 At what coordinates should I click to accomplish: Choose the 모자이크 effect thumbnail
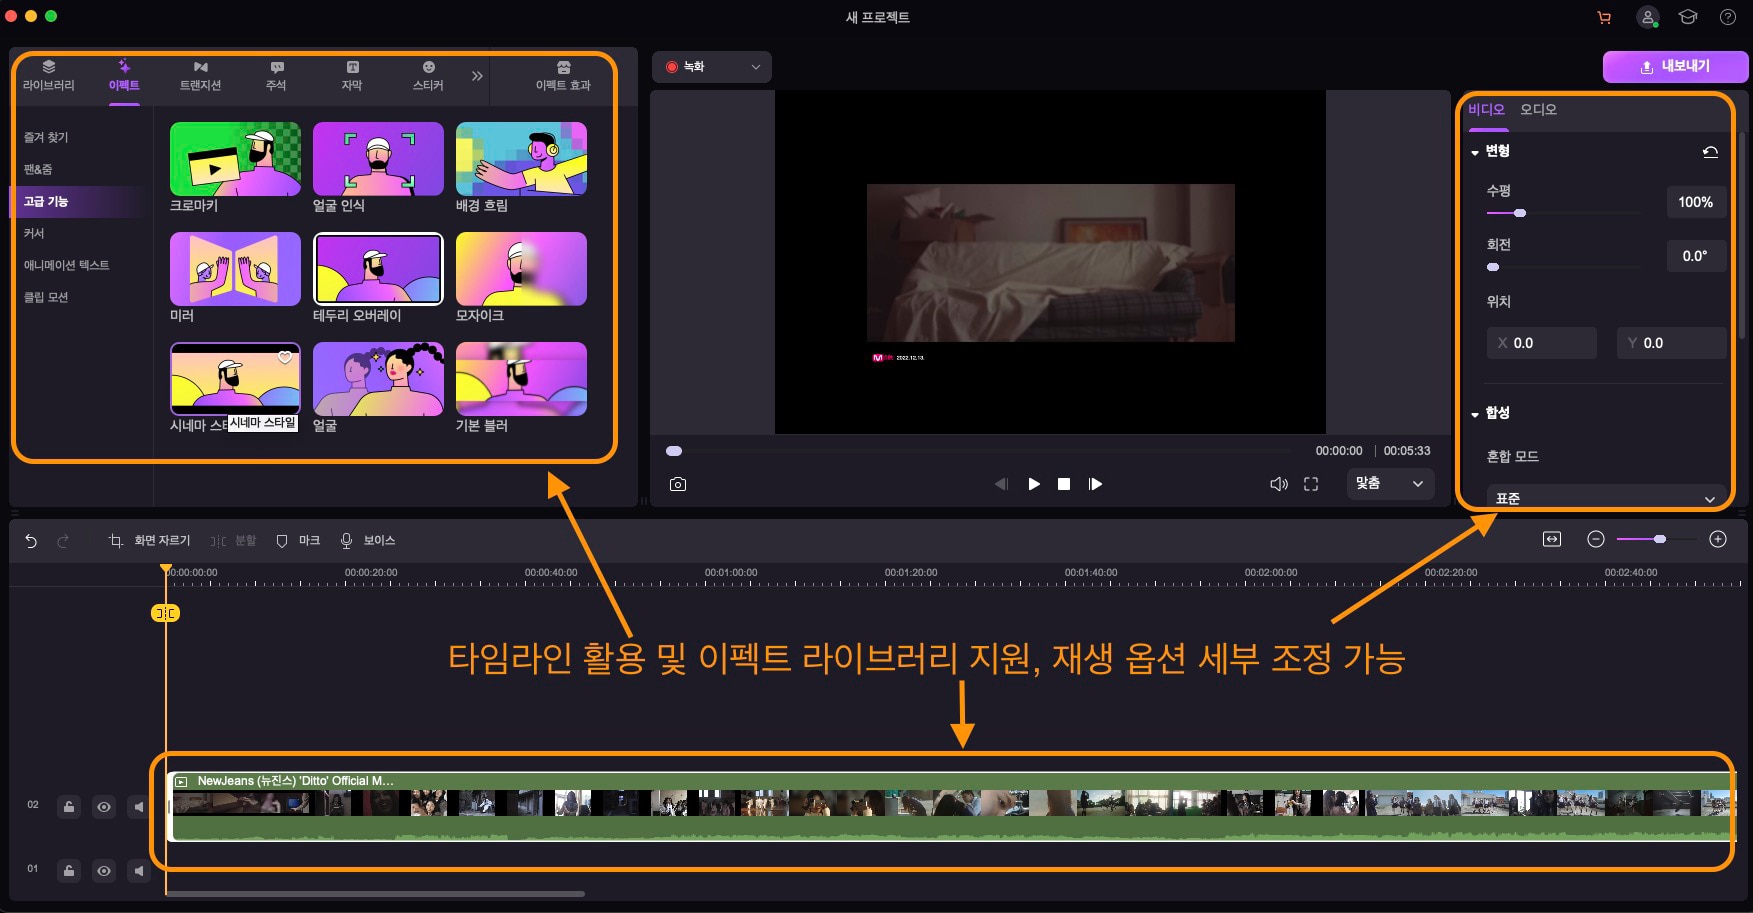(x=521, y=269)
